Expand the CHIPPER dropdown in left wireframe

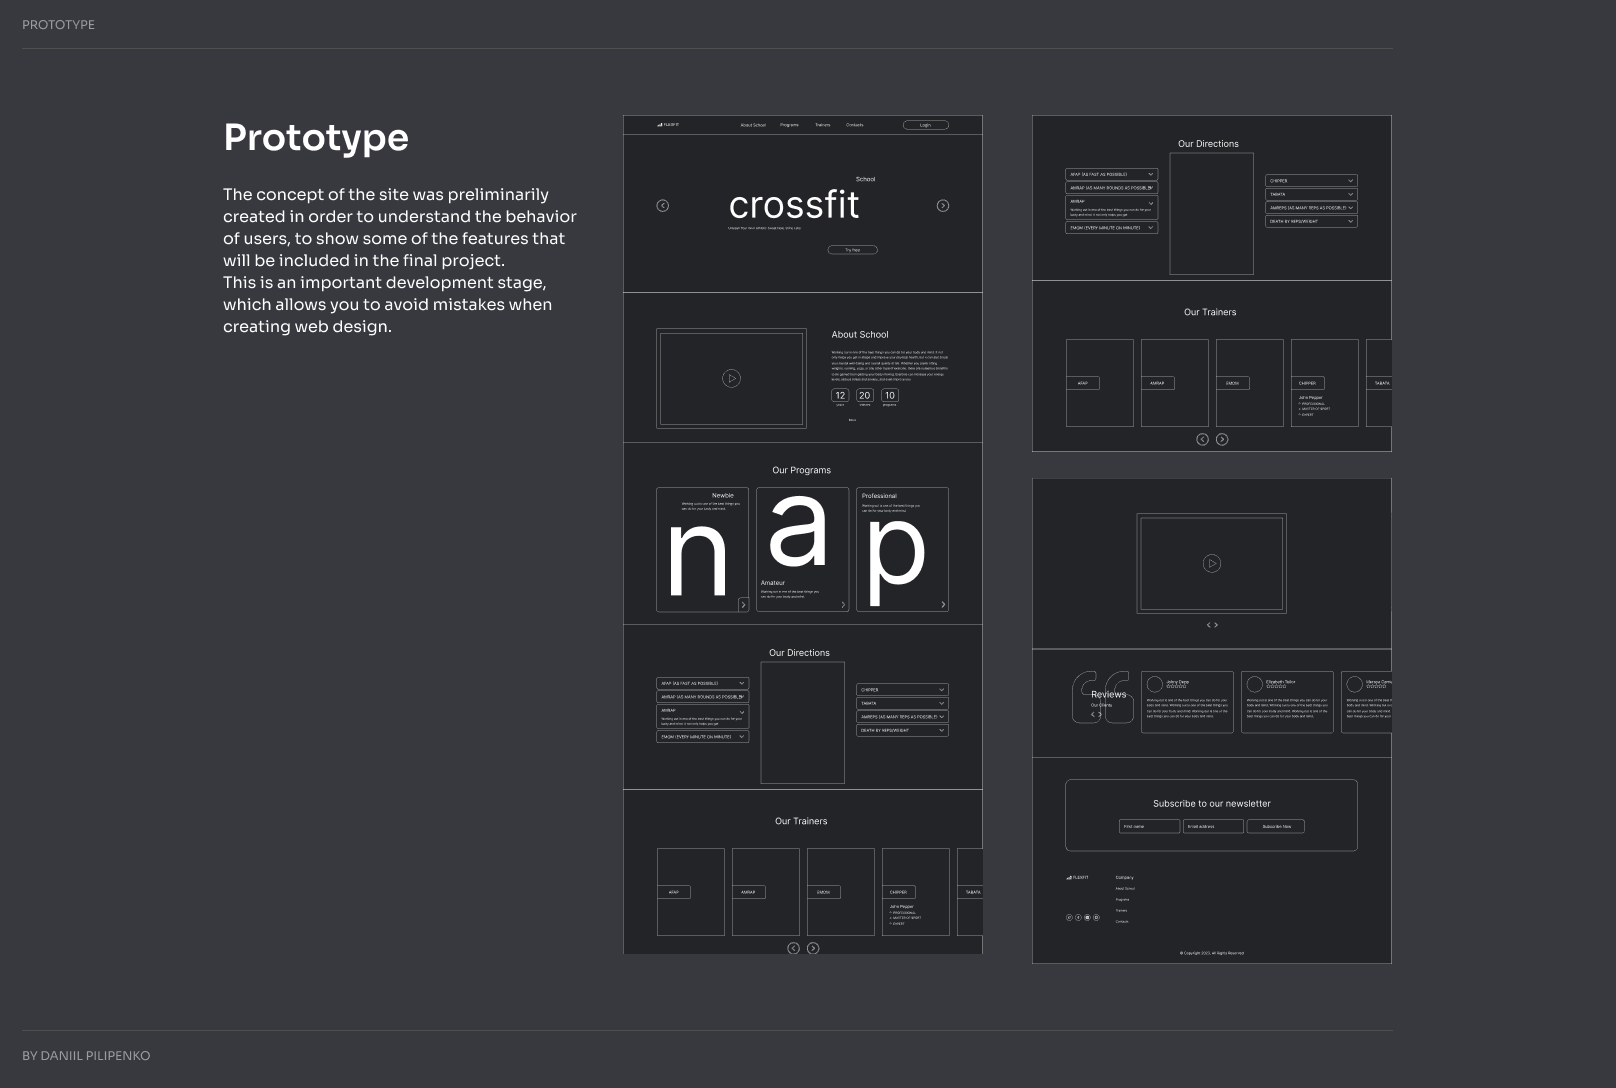(902, 690)
